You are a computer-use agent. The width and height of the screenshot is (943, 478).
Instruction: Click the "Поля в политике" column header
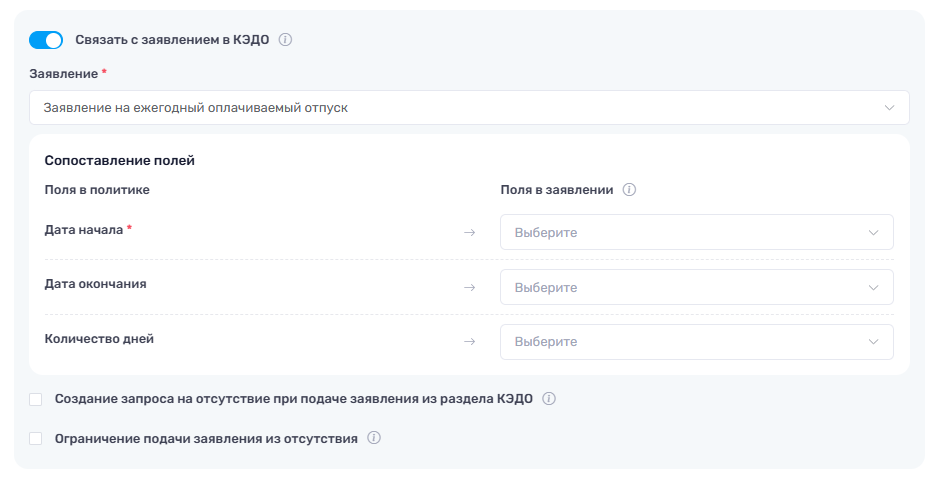click(x=104, y=190)
